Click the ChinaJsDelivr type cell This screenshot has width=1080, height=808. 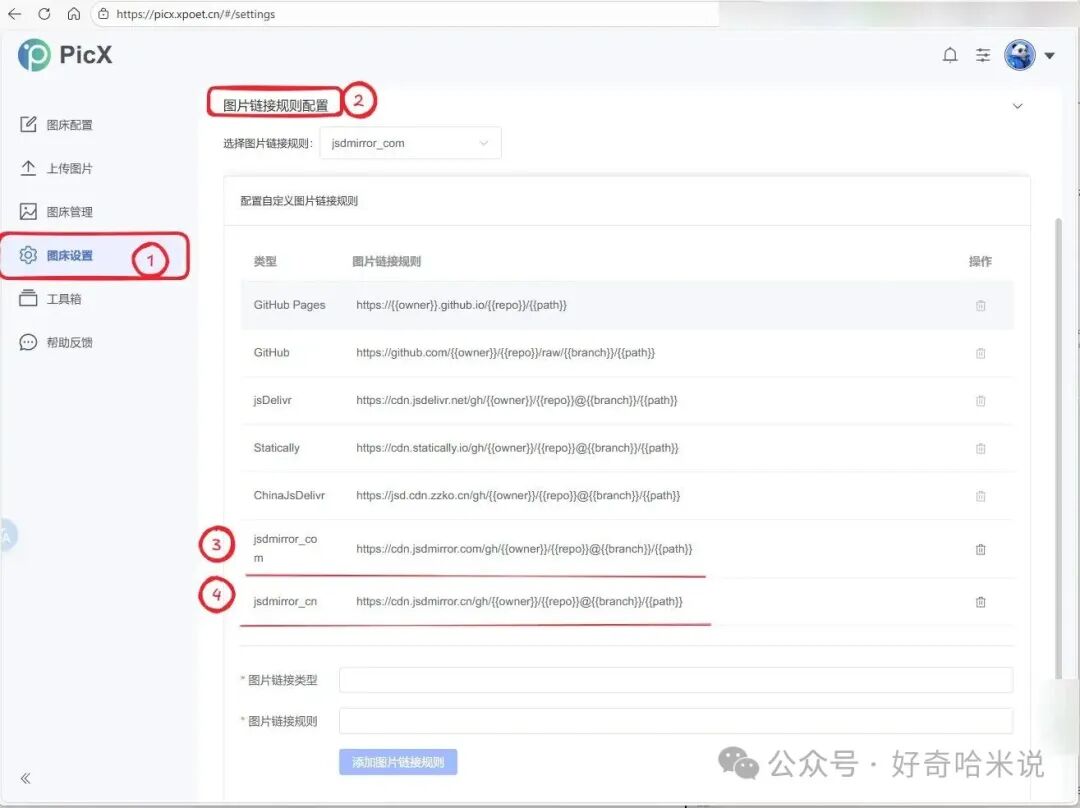289,495
